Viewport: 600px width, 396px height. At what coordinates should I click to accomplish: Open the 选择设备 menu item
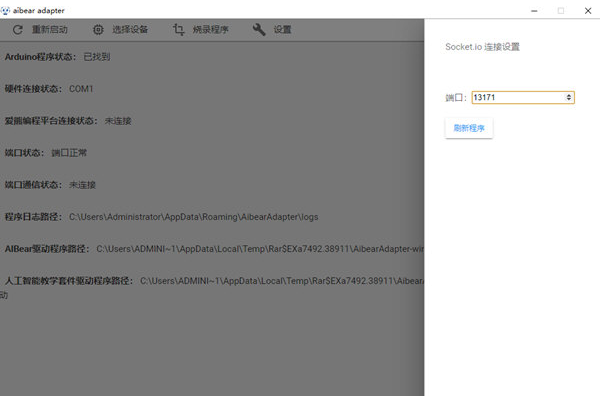tap(130, 29)
